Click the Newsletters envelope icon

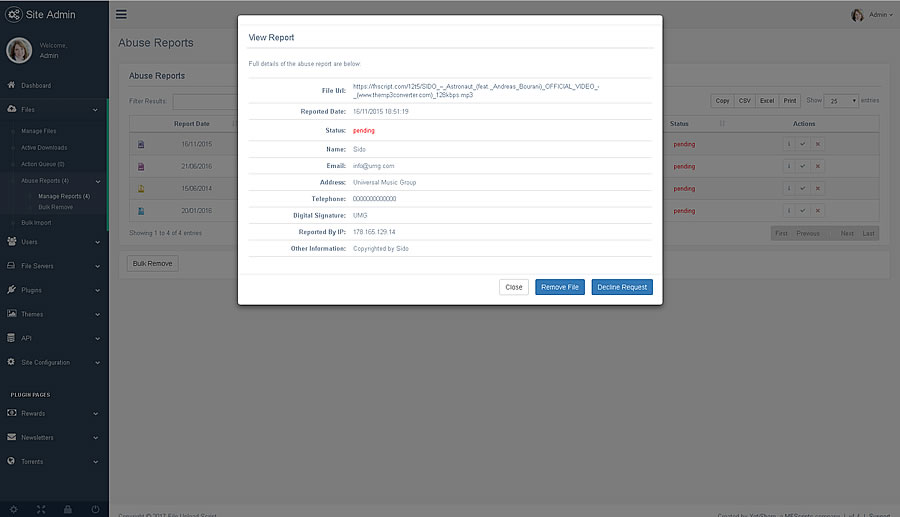pyautogui.click(x=11, y=437)
